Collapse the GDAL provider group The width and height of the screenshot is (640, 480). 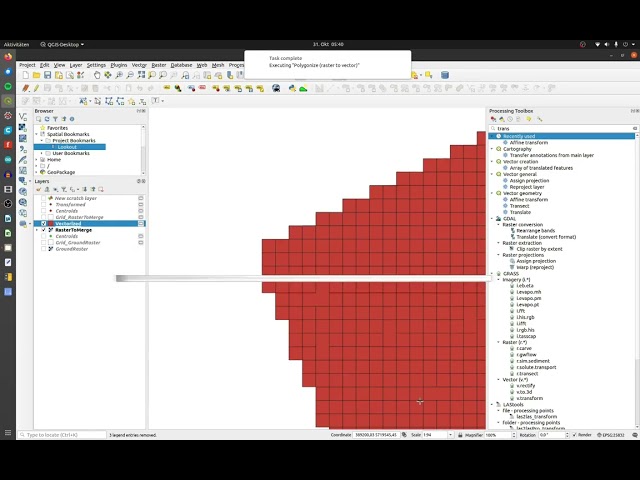[x=492, y=219]
